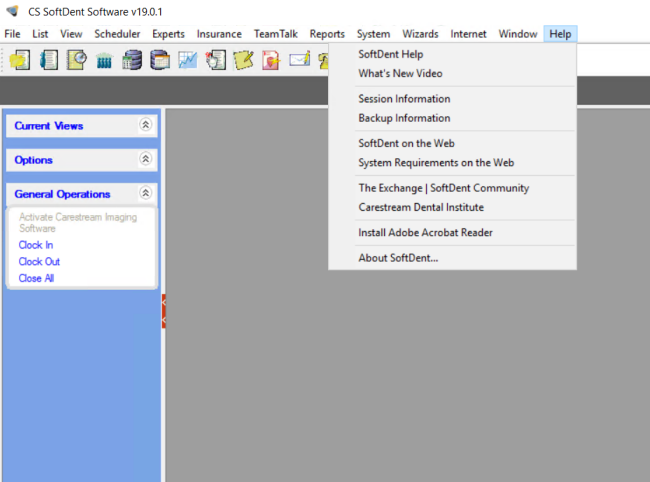
Task: Choose Install Adobe Acrobat Reader
Action: [452, 233]
